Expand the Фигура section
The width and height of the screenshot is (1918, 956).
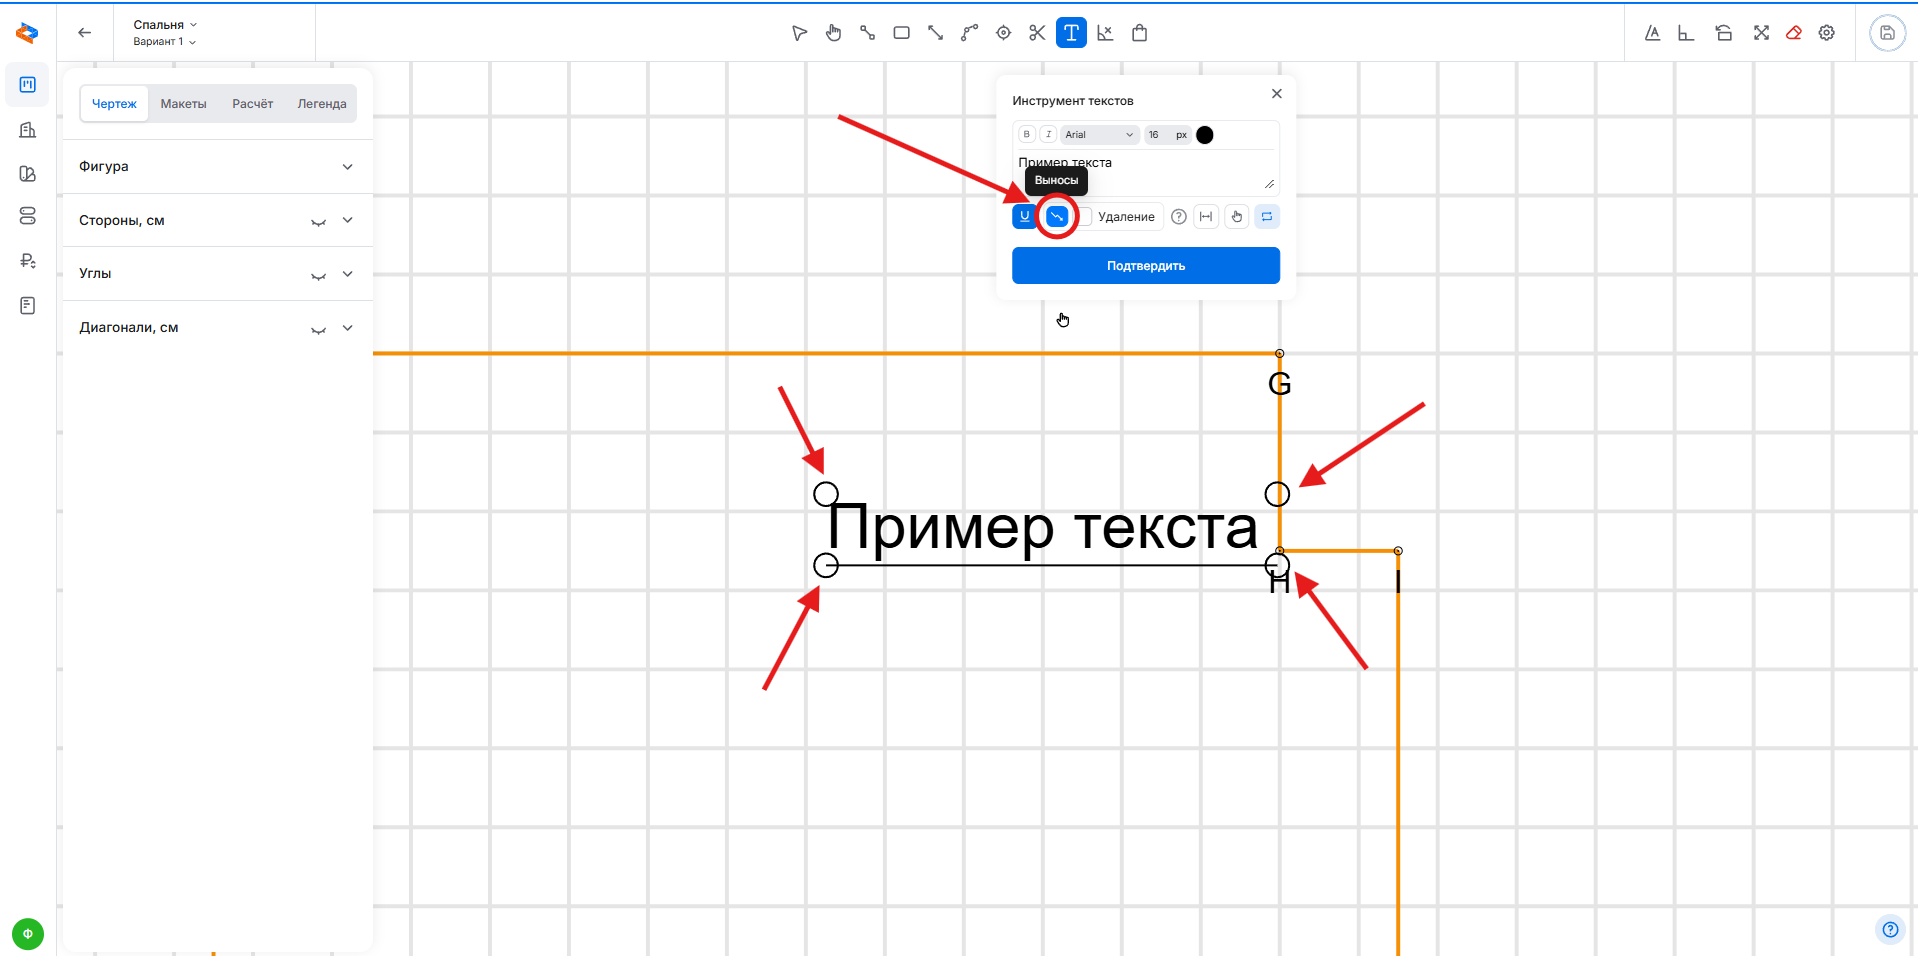point(347,167)
